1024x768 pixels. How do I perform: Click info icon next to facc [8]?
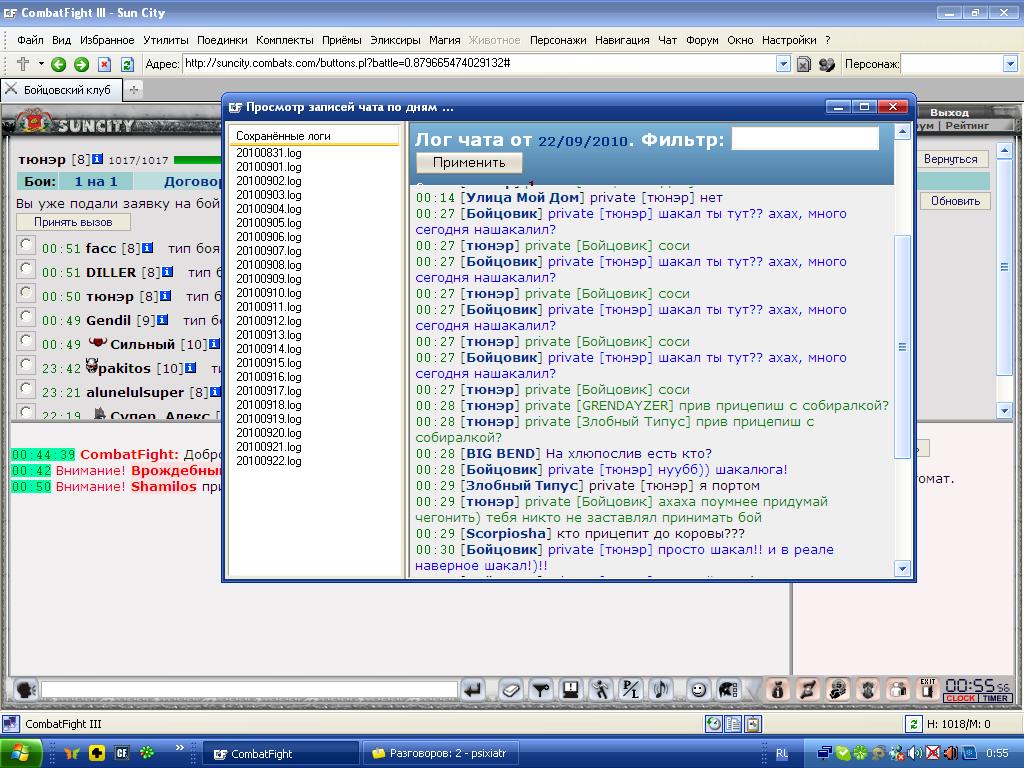point(148,248)
